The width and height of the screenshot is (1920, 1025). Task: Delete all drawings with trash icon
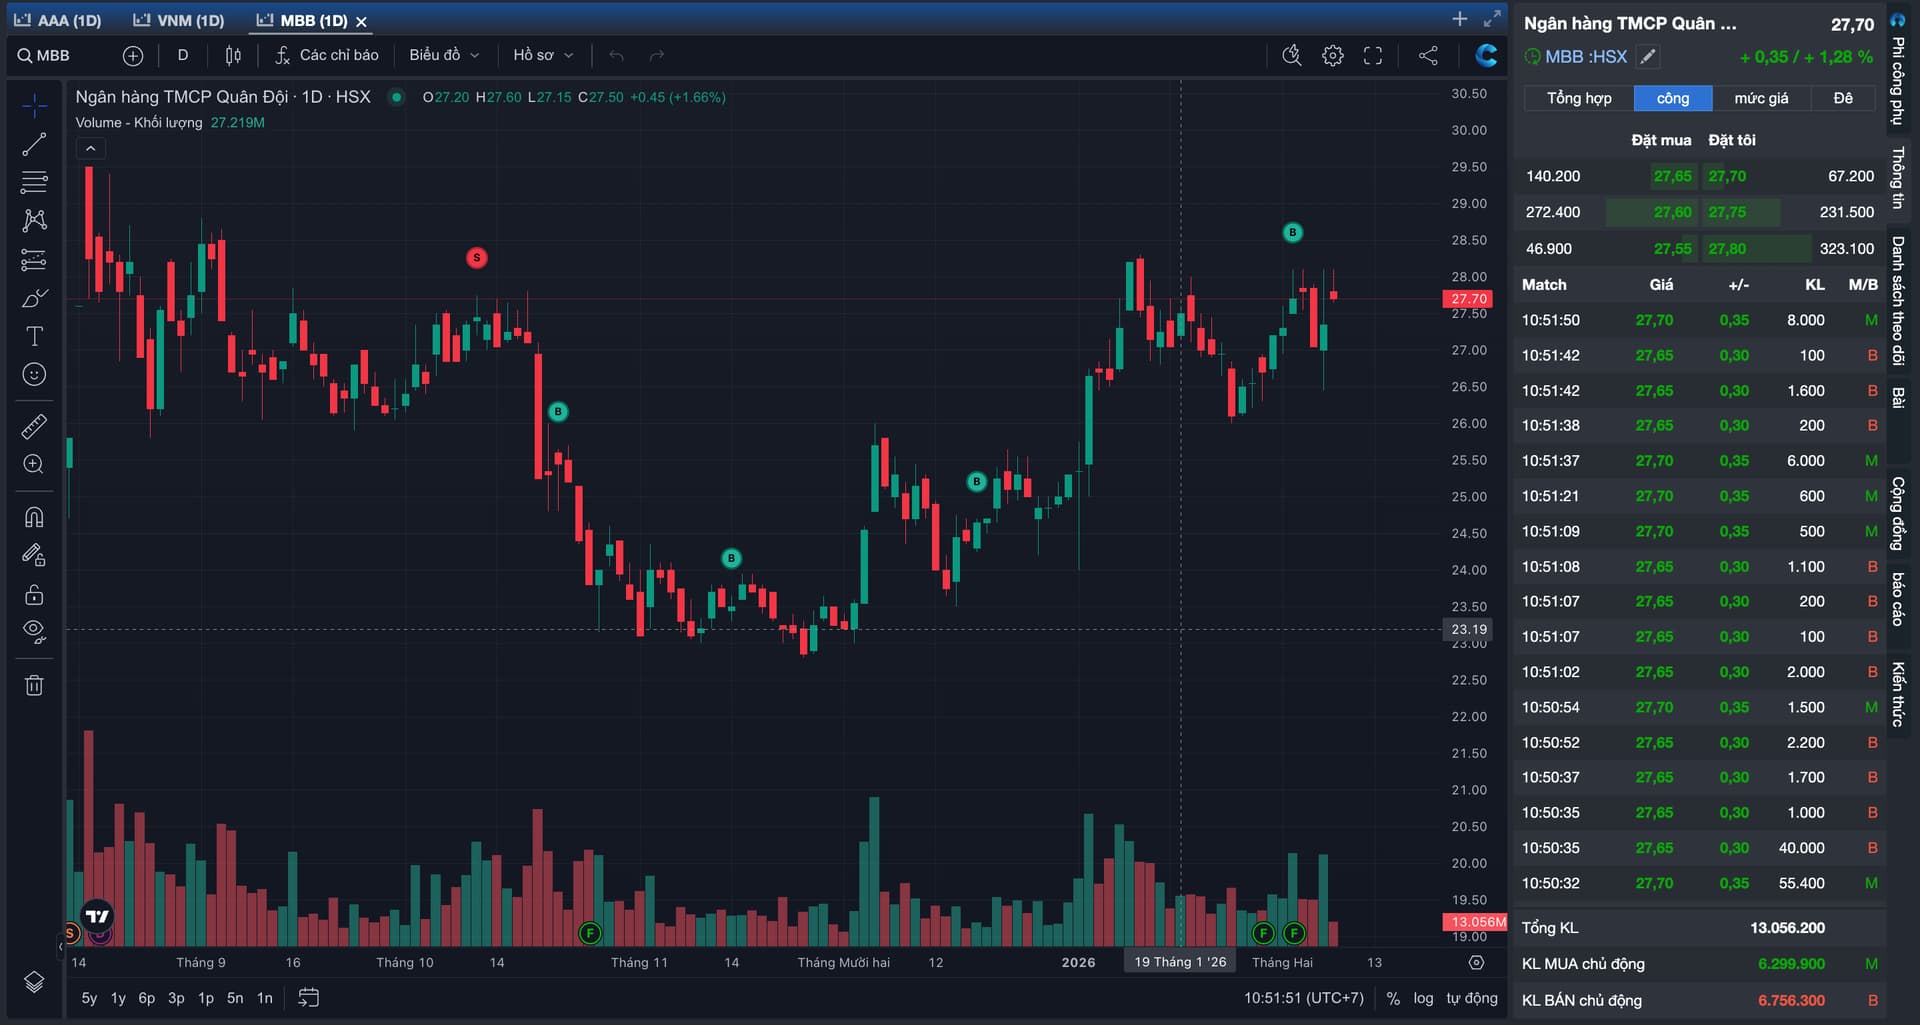[34, 685]
